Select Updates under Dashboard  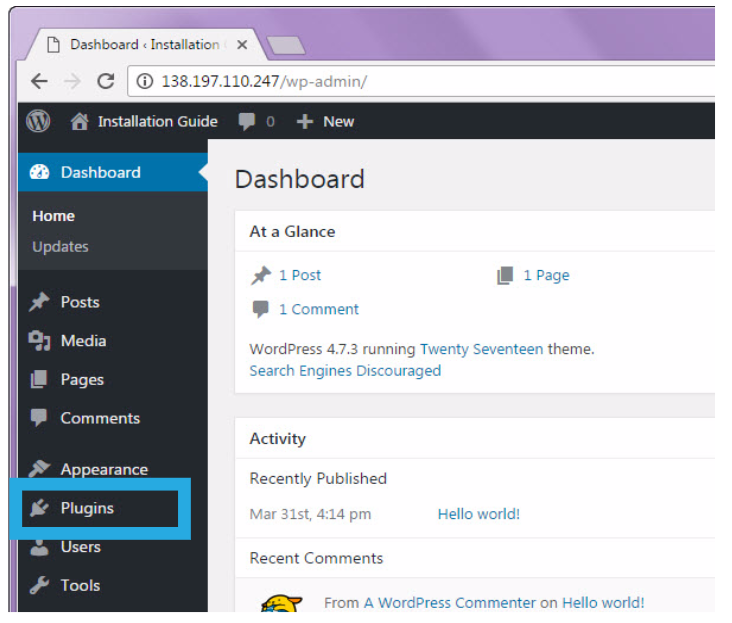click(60, 247)
